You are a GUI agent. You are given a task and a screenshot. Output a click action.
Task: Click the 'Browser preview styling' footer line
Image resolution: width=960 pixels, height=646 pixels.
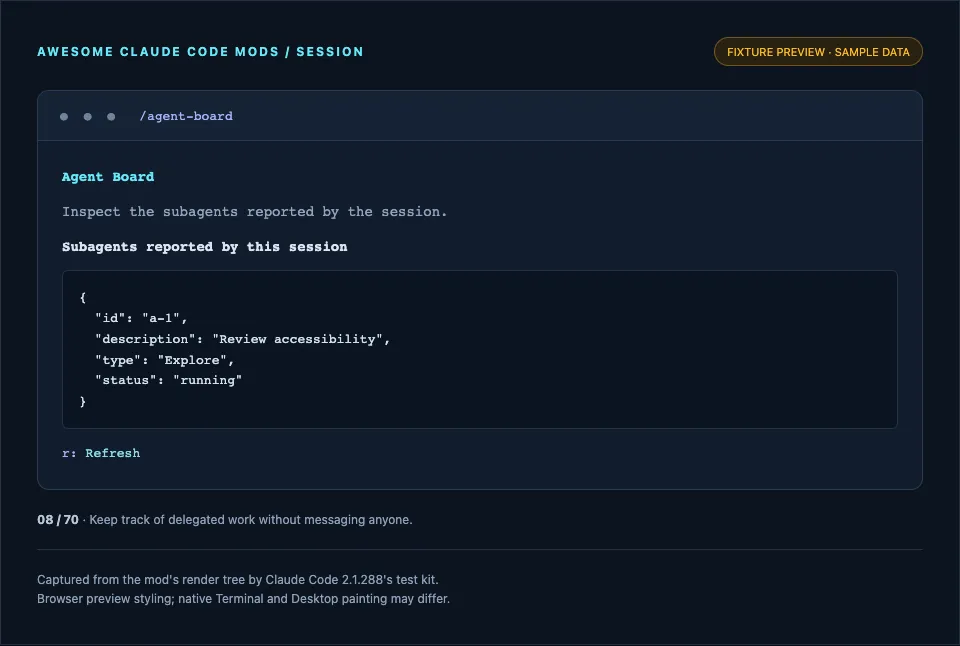[243, 599]
